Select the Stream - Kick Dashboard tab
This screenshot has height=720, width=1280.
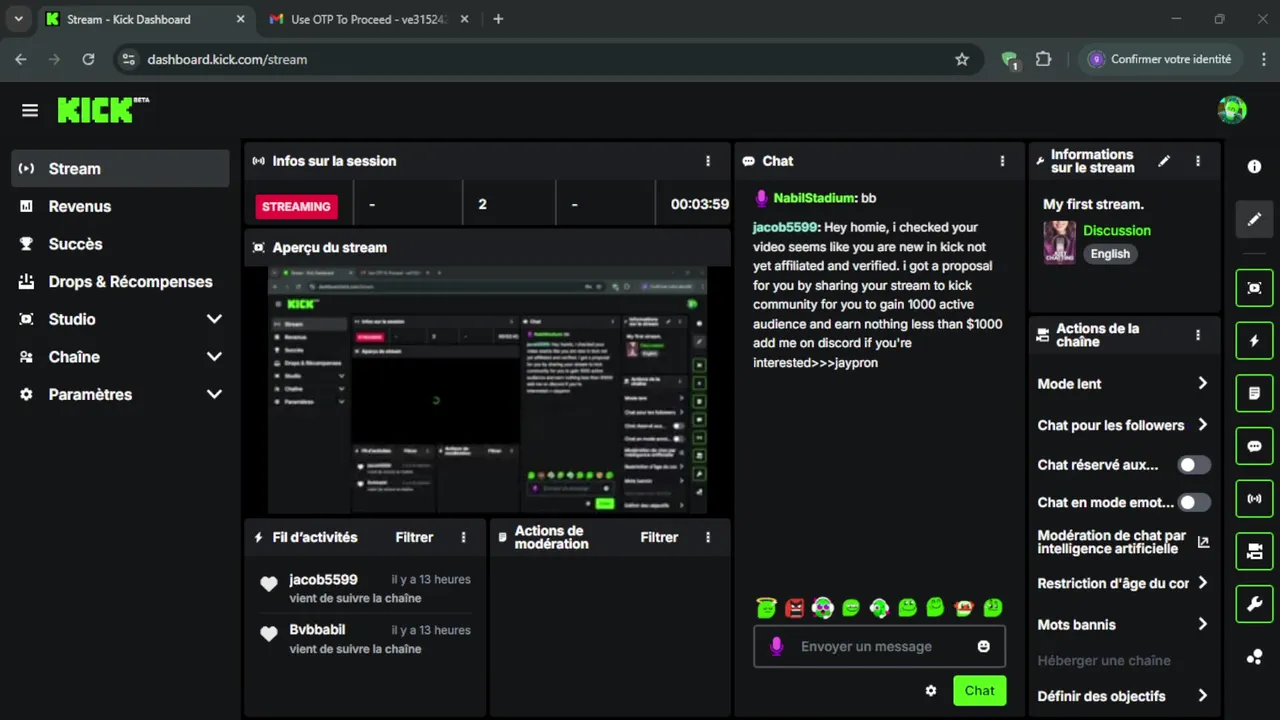click(x=147, y=19)
